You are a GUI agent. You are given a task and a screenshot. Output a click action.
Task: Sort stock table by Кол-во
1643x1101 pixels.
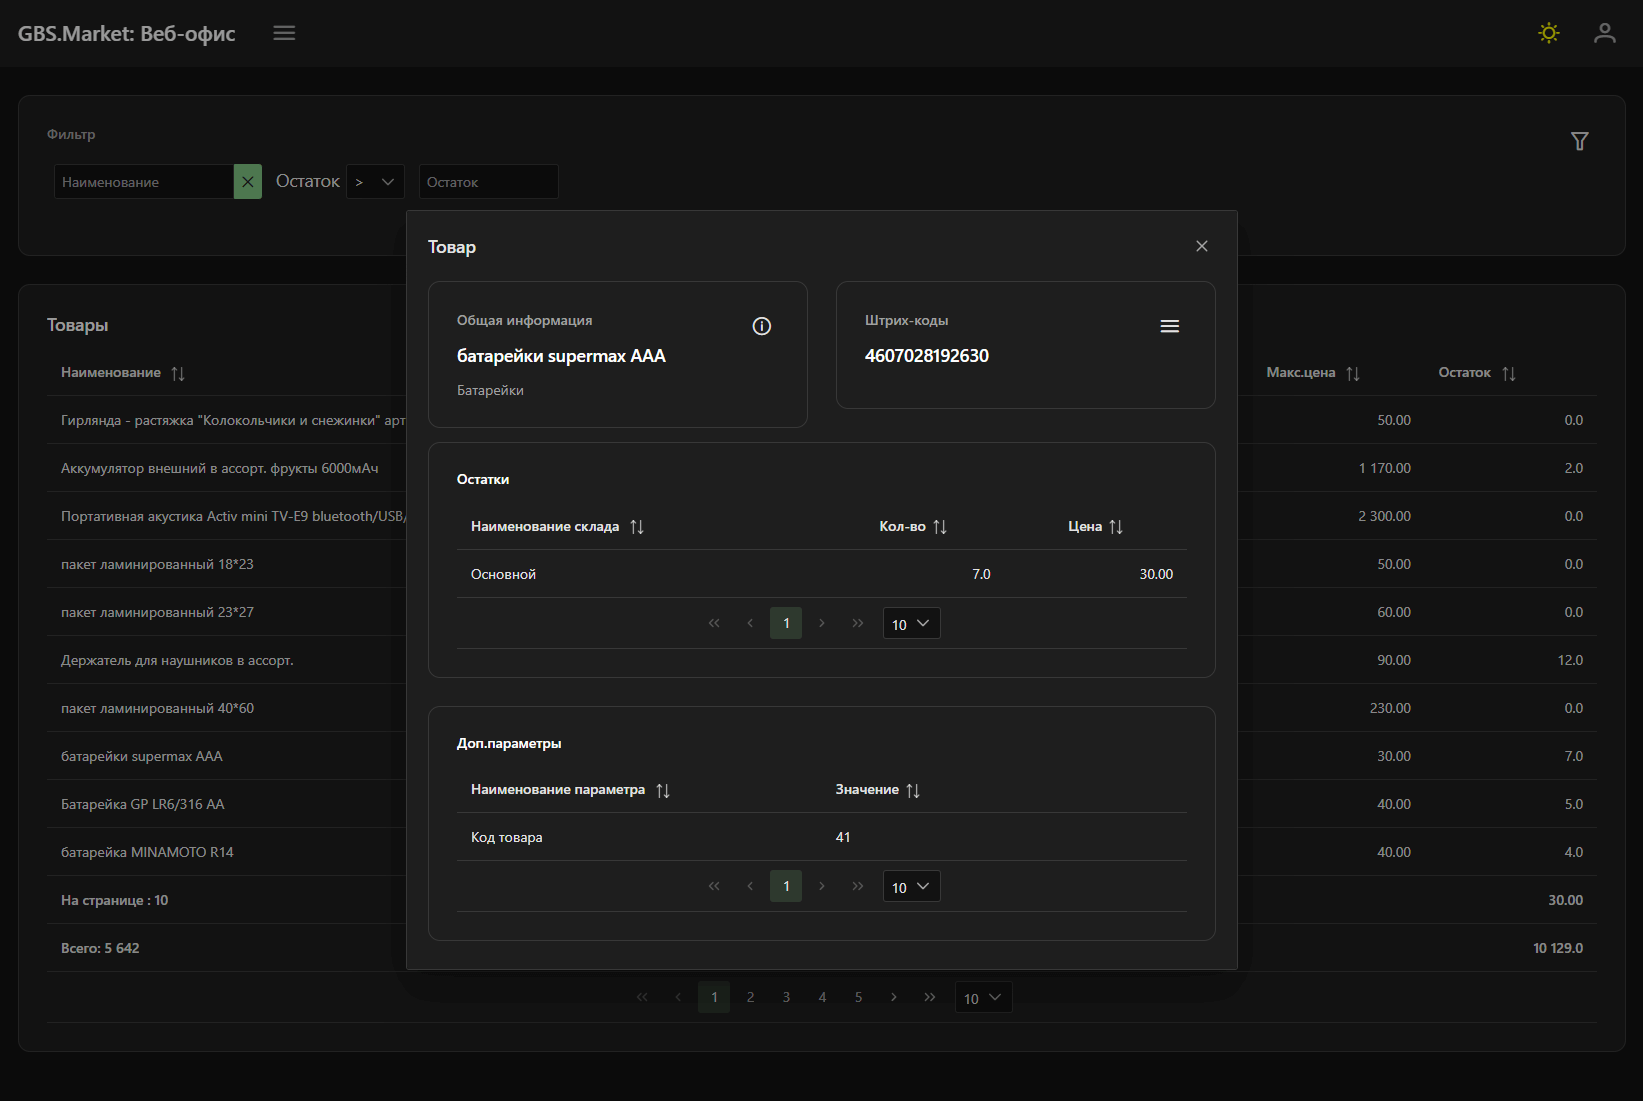[x=939, y=527]
